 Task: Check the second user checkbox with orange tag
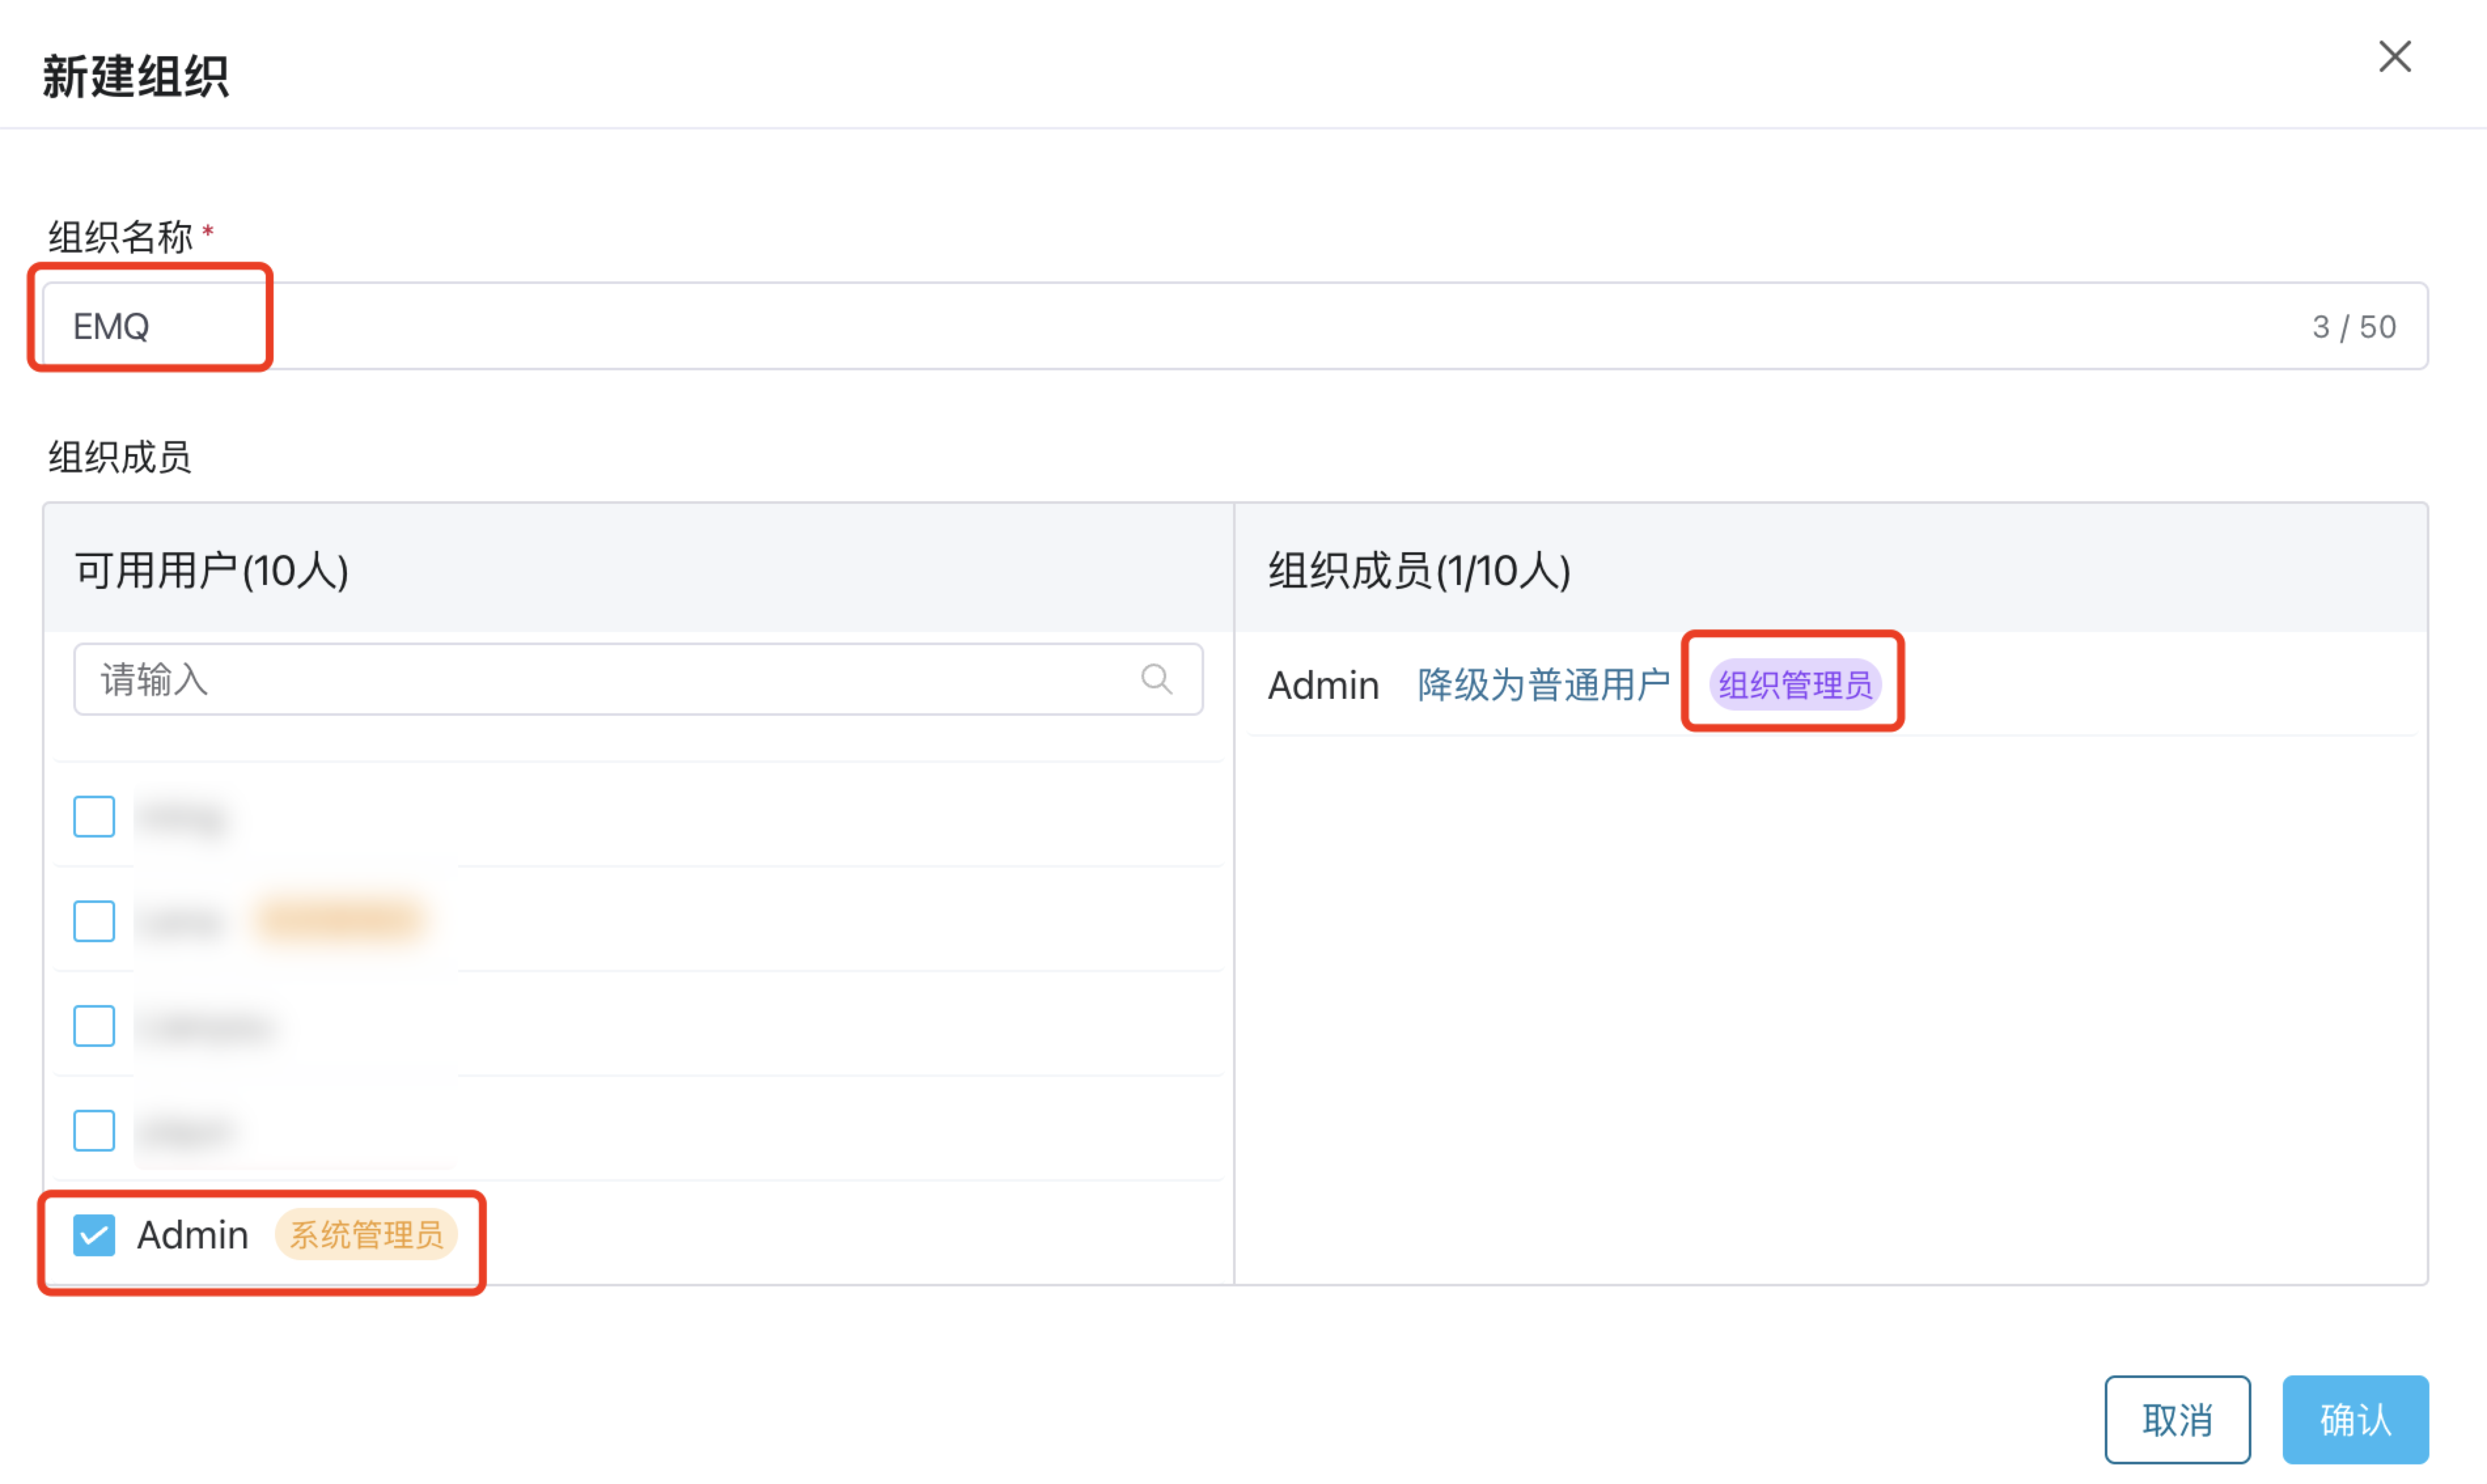94,921
